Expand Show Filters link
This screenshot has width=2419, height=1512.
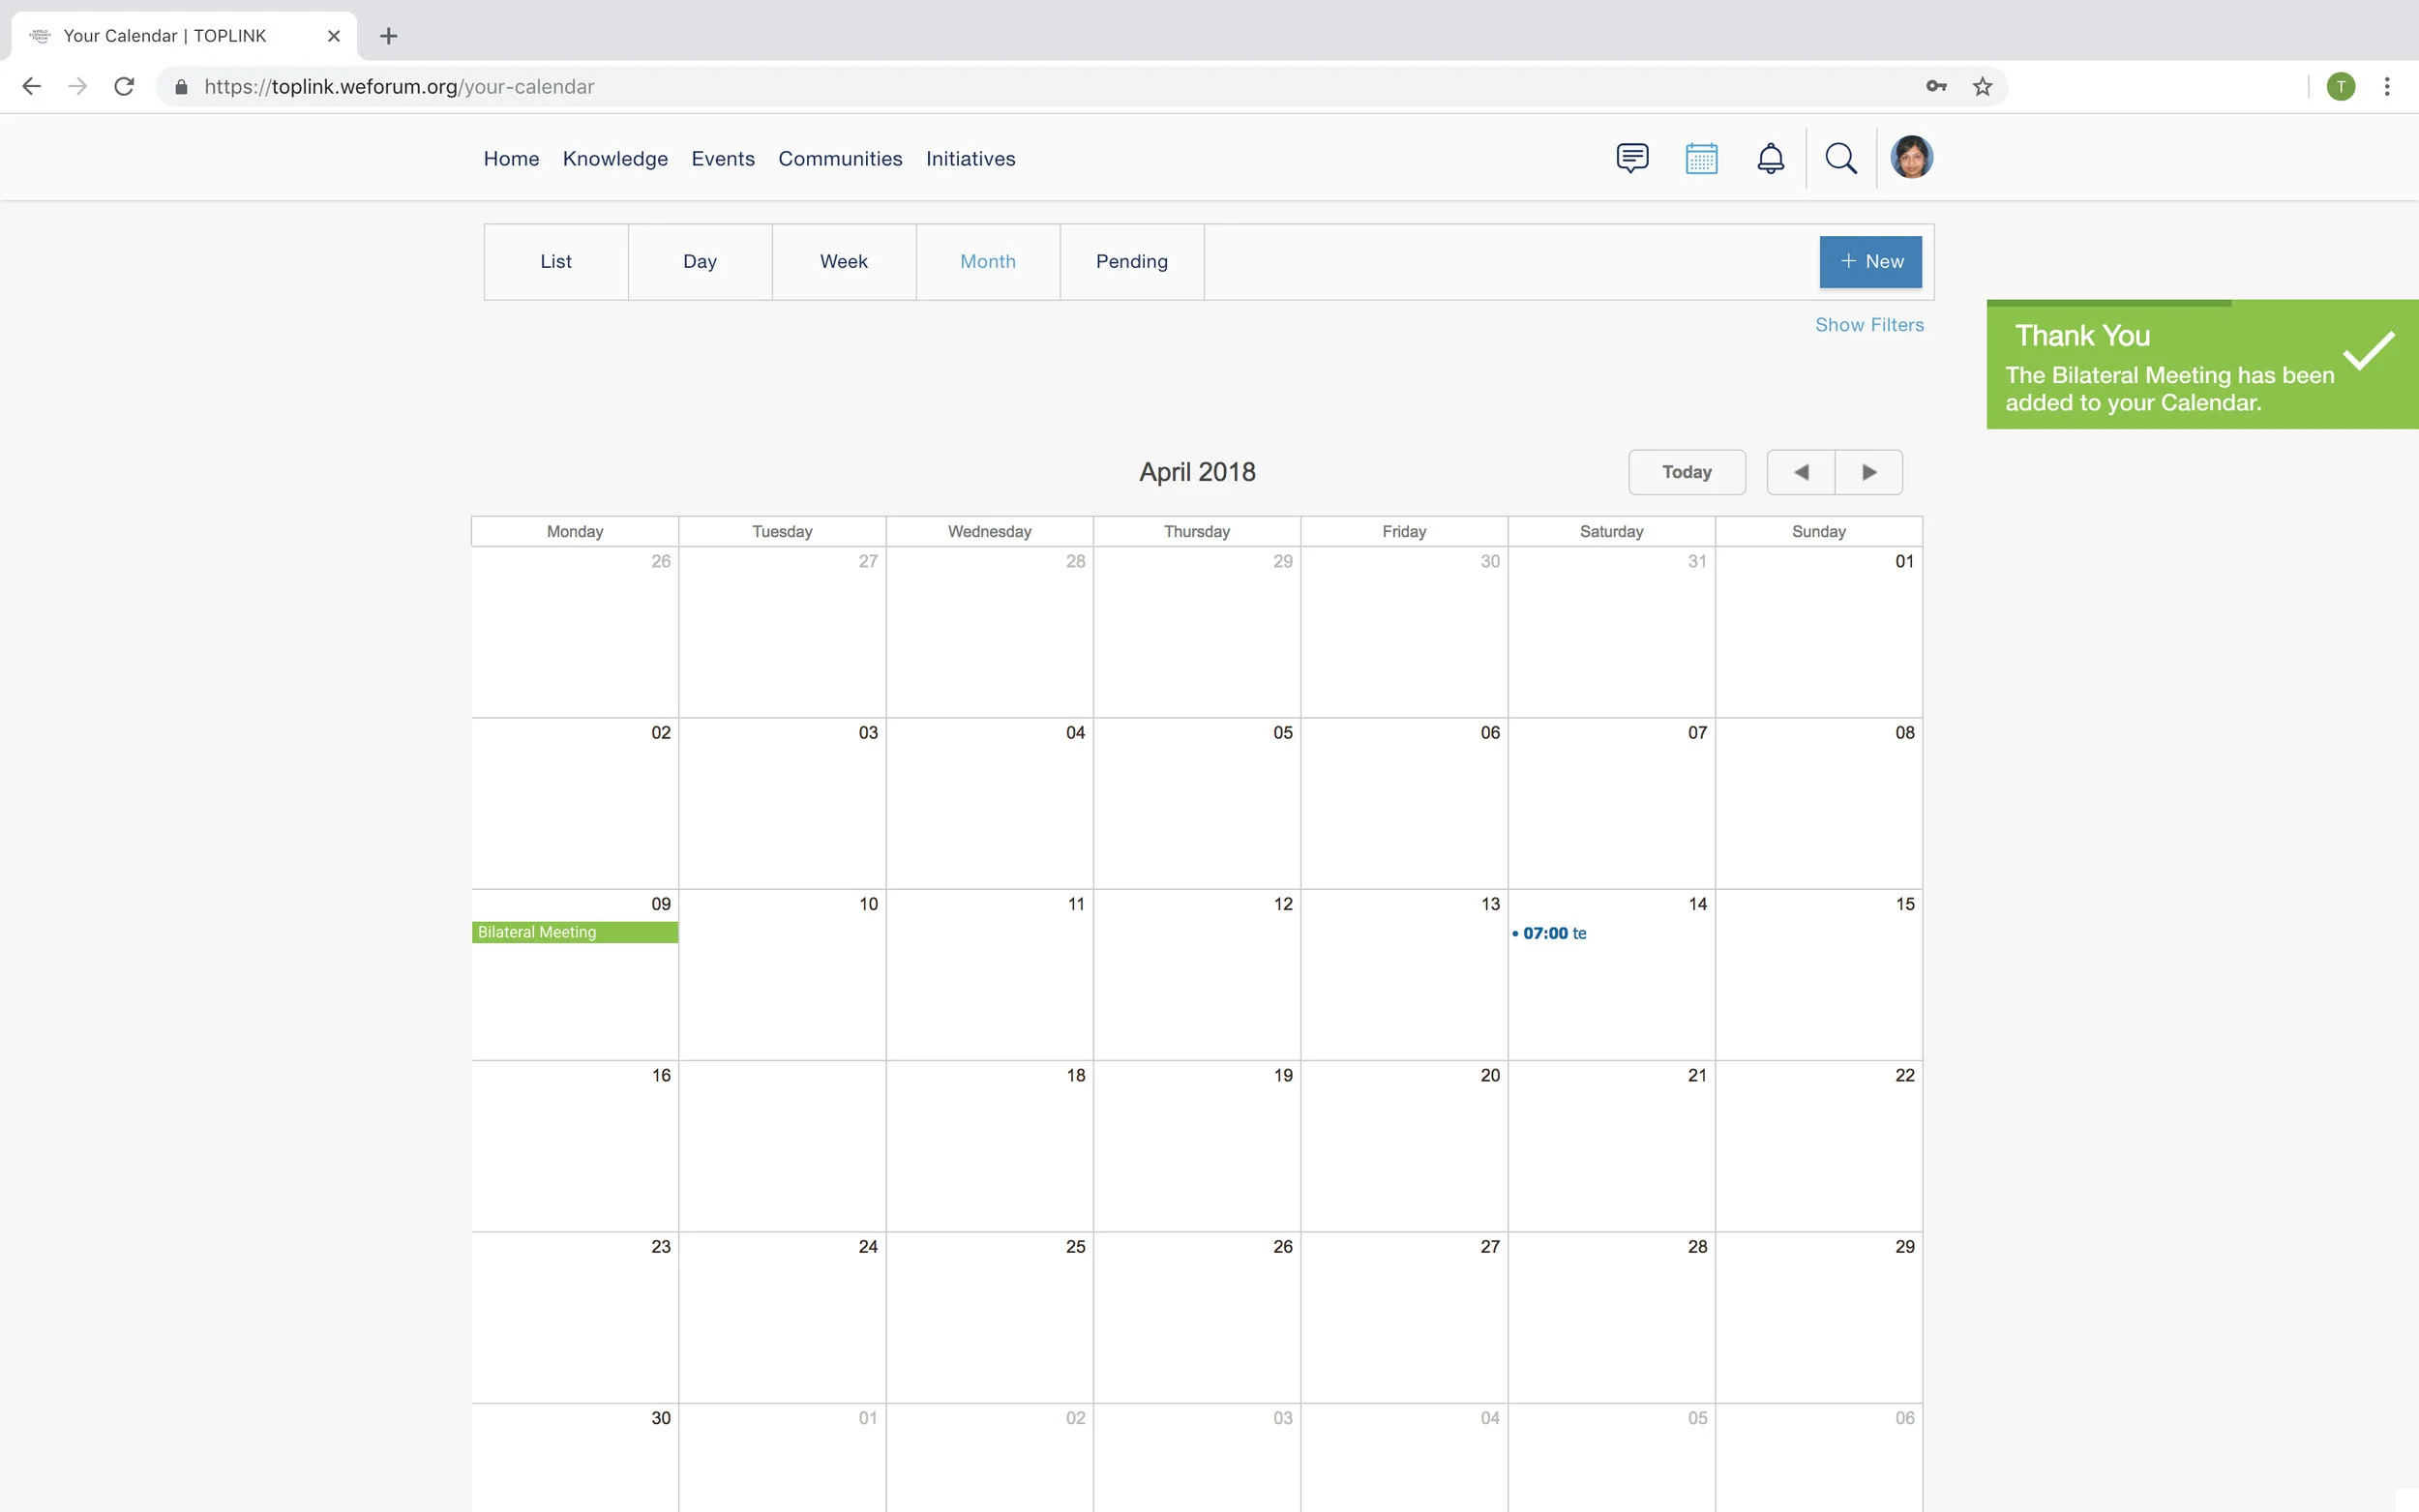1869,325
